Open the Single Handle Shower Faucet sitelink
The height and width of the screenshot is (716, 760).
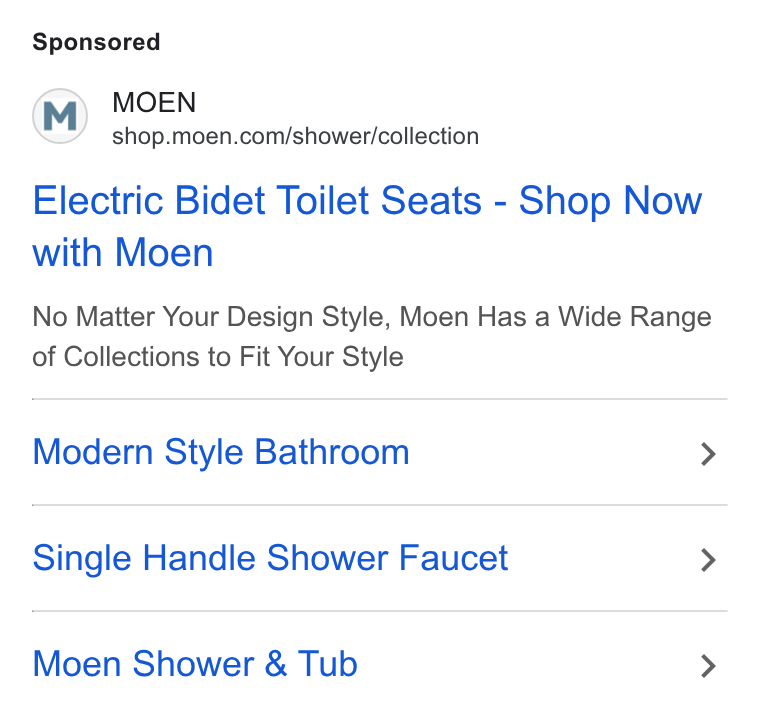click(x=270, y=558)
